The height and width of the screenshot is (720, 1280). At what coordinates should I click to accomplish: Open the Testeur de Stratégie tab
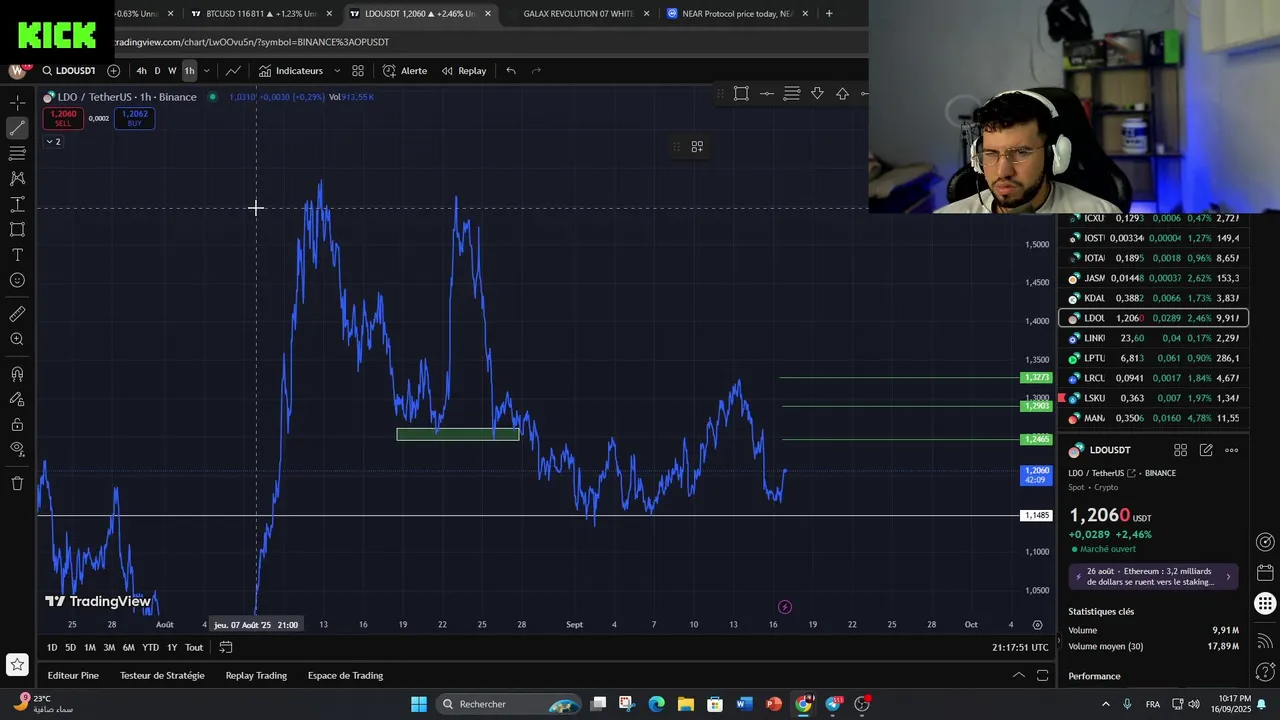(x=162, y=676)
